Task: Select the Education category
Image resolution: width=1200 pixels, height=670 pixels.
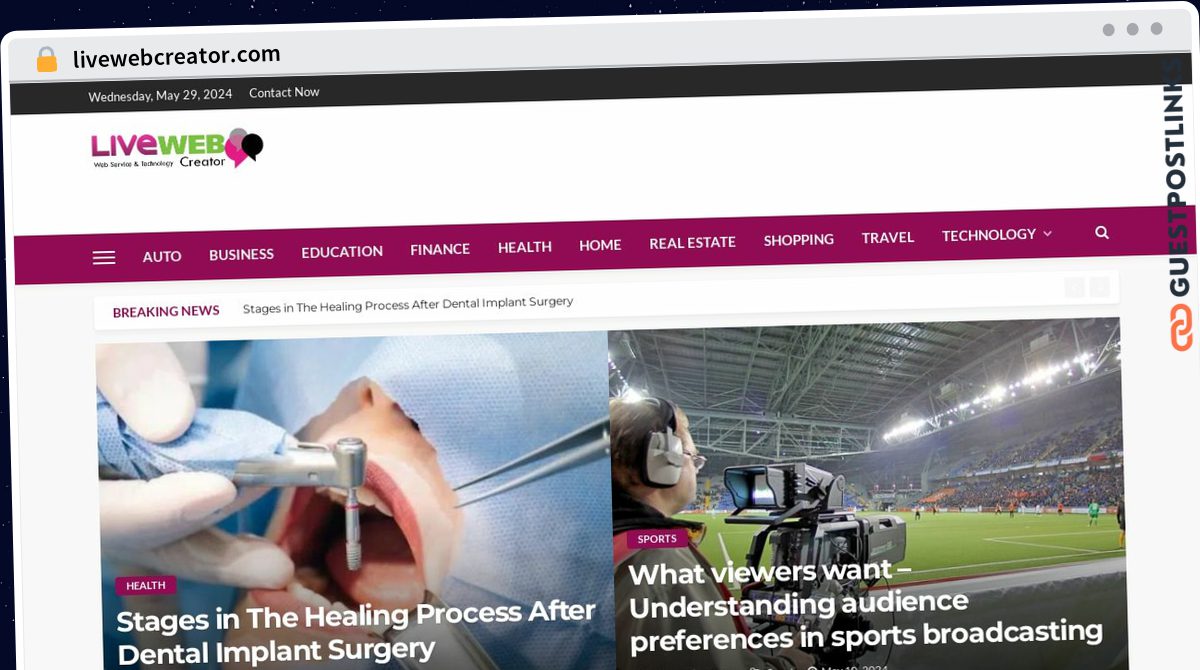Action: click(342, 251)
